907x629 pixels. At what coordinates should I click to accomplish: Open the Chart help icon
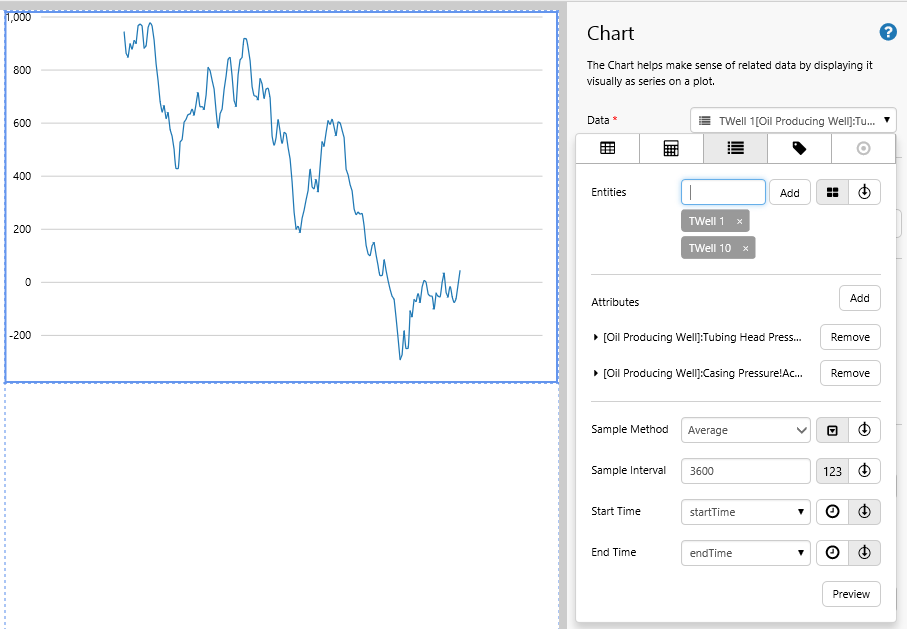click(x=888, y=32)
